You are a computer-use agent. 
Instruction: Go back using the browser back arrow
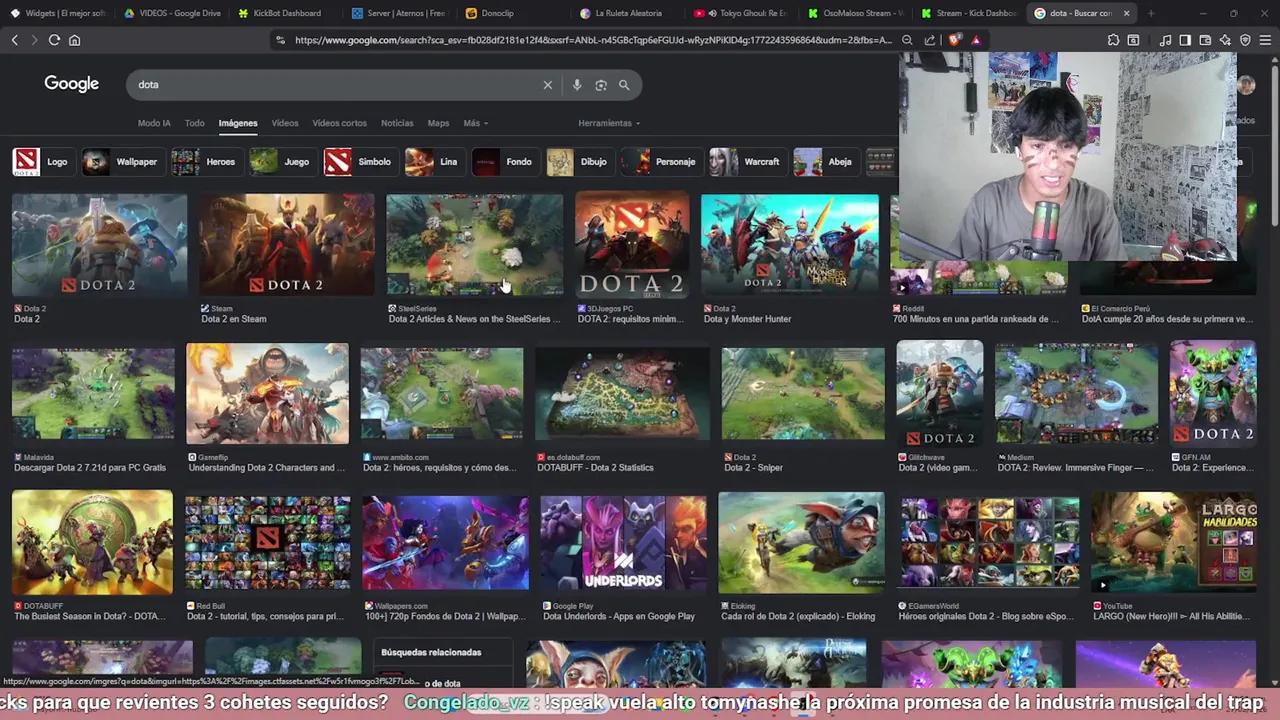tap(14, 40)
